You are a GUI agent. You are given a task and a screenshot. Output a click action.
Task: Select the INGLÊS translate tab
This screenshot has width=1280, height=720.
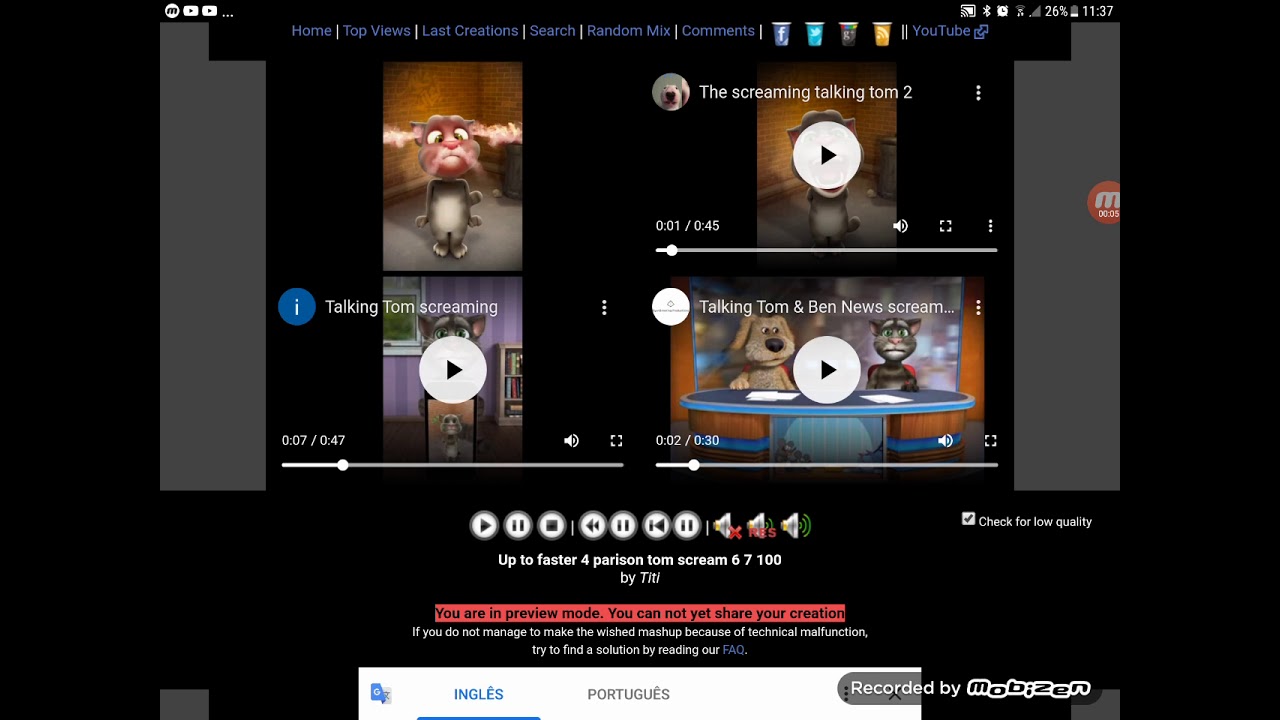coord(478,694)
